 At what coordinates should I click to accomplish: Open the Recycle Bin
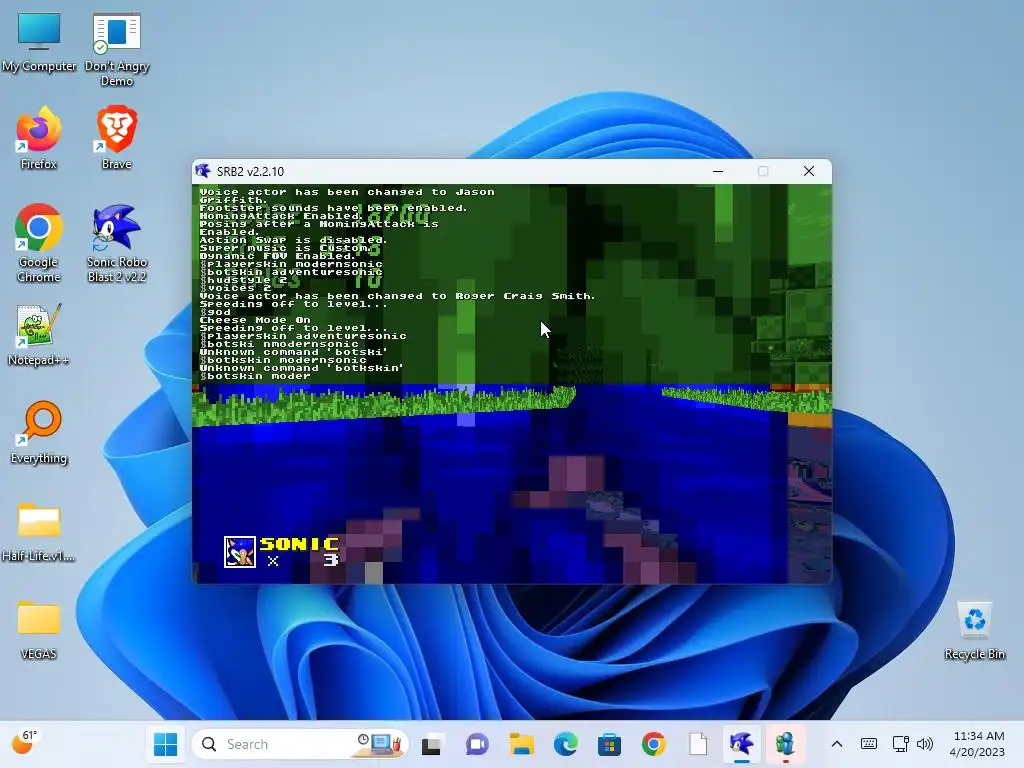click(x=974, y=630)
